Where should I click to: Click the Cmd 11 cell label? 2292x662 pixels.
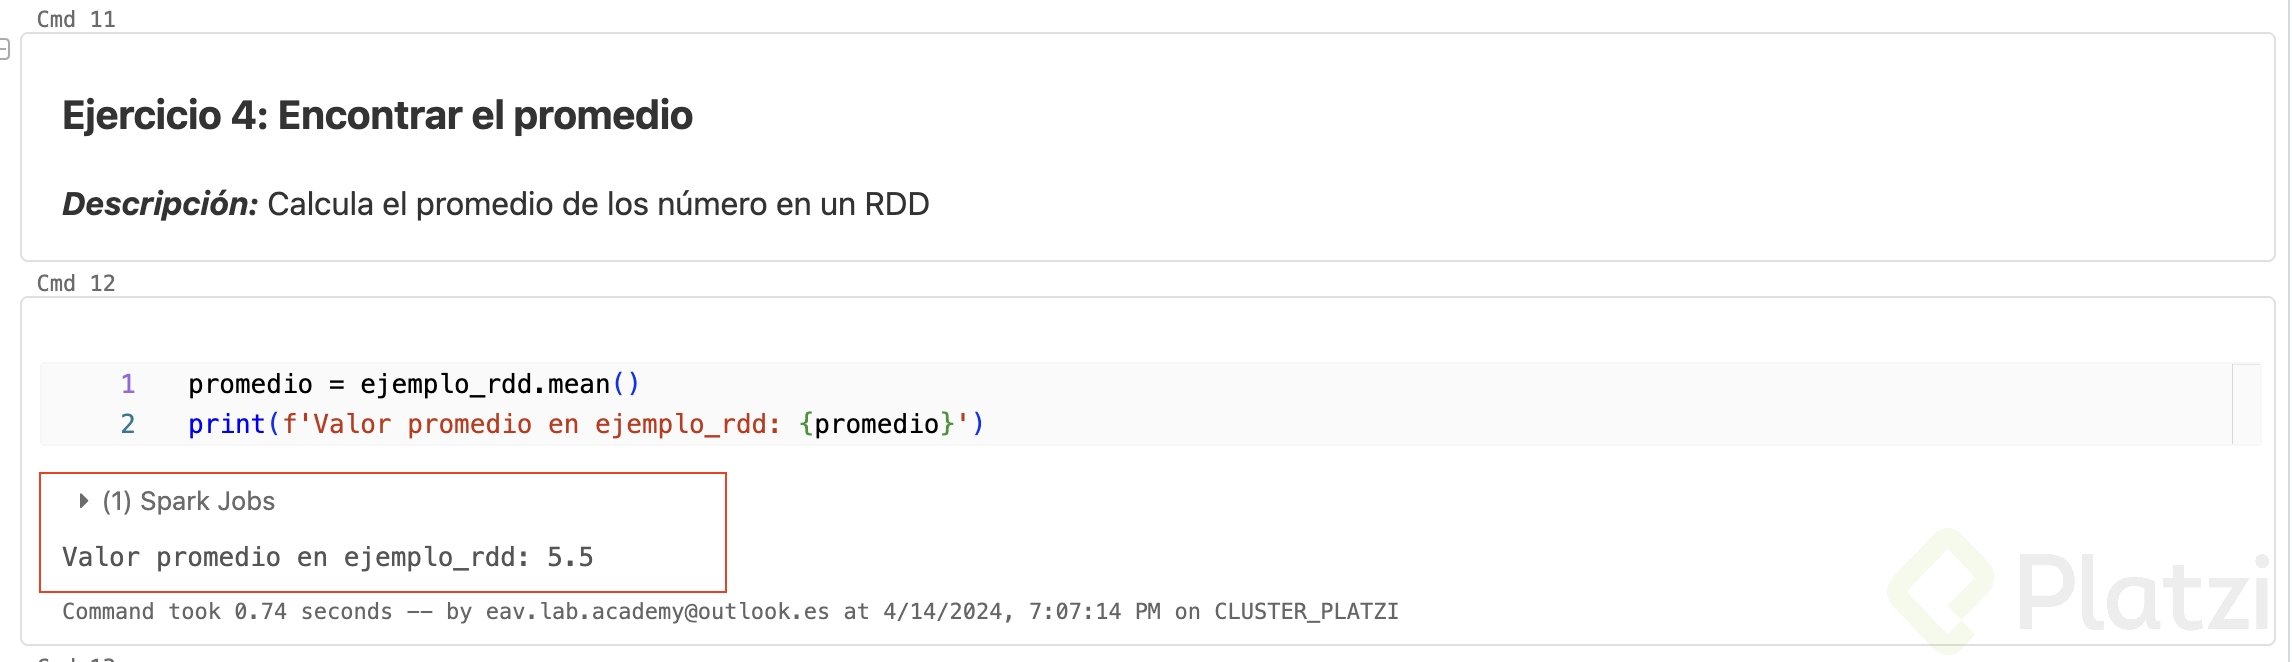pyautogui.click(x=76, y=19)
